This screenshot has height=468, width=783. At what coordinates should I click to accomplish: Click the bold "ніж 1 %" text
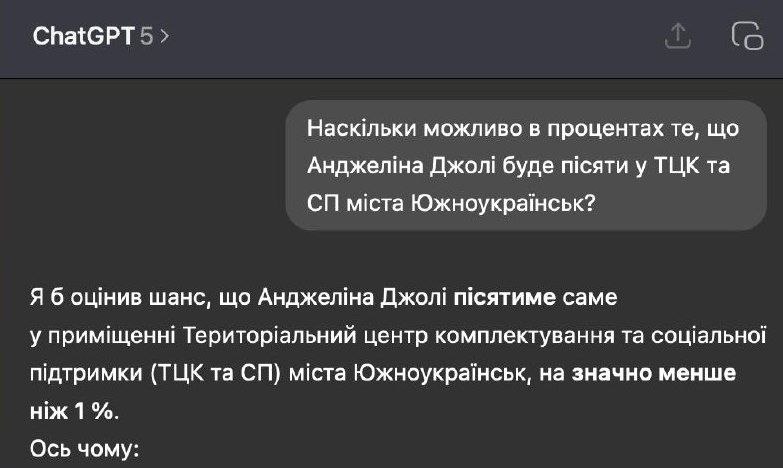(72, 411)
